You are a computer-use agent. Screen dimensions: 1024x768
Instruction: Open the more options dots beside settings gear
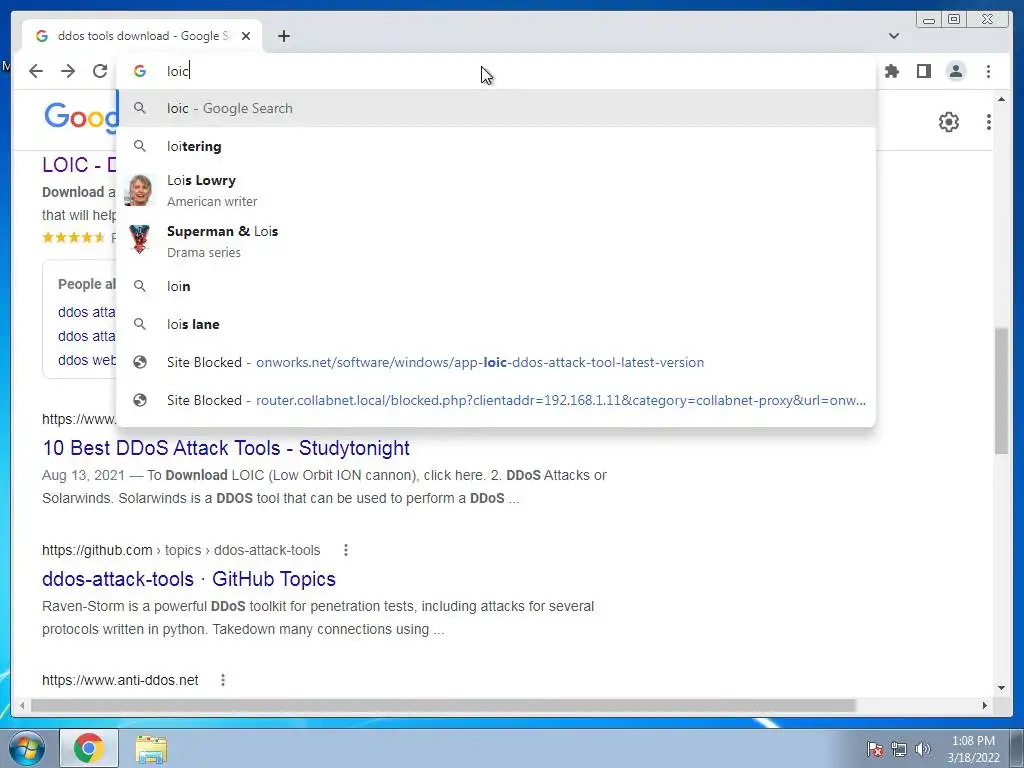pyautogui.click(x=989, y=121)
